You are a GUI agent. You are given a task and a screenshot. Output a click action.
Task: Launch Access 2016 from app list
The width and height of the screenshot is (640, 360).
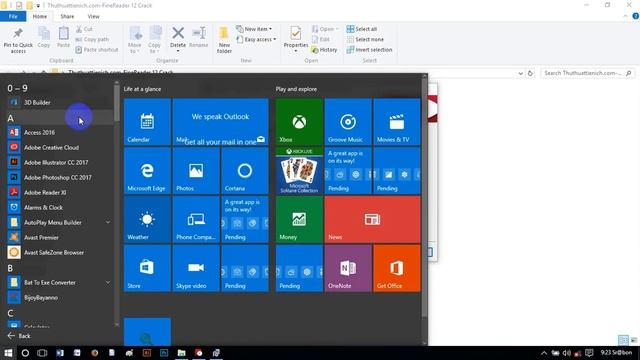coord(59,132)
